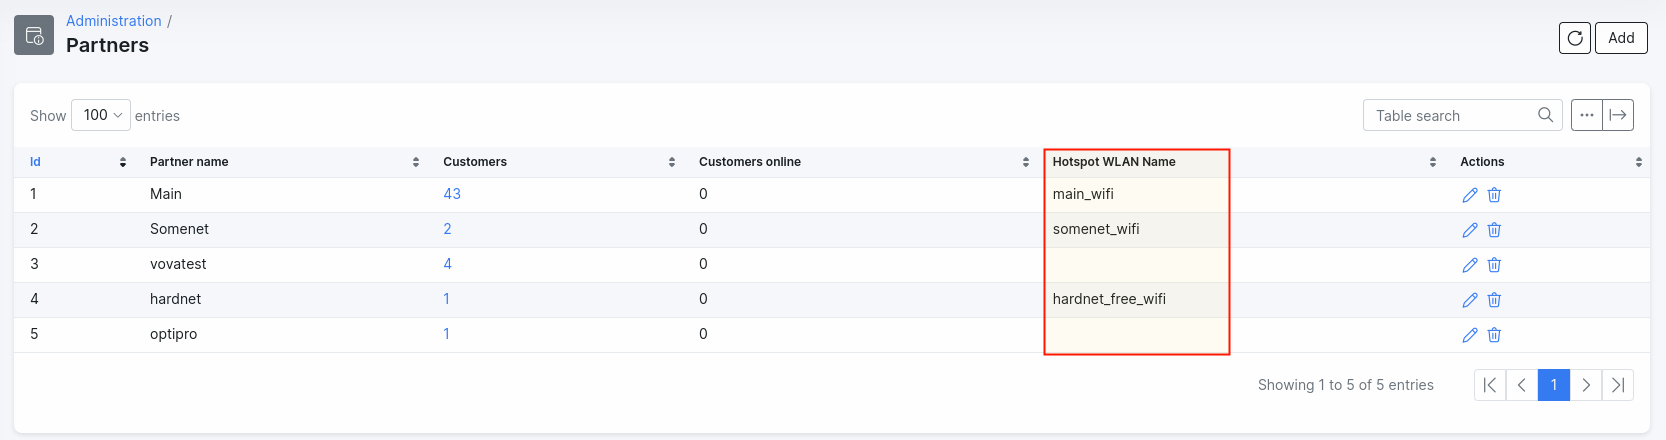
Task: Go to the last page of results
Action: [1617, 385]
